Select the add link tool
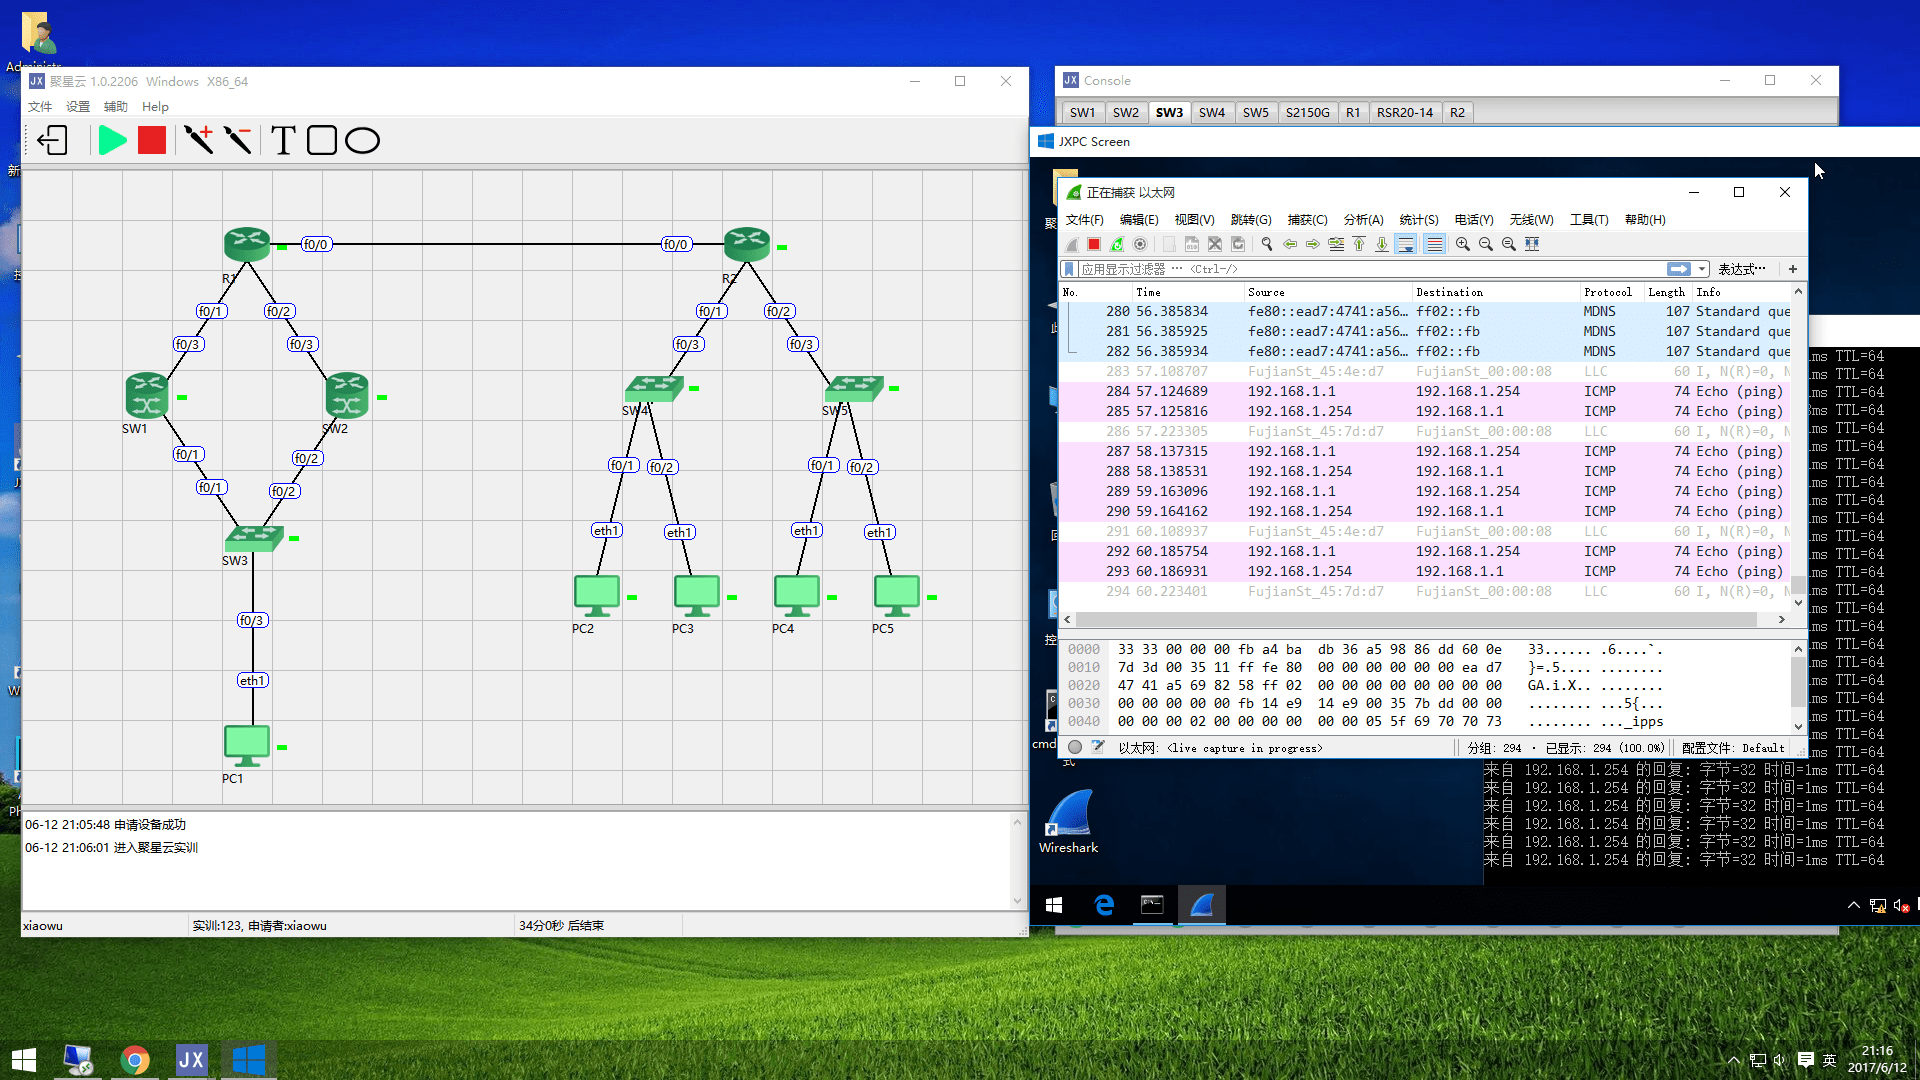 click(x=198, y=140)
